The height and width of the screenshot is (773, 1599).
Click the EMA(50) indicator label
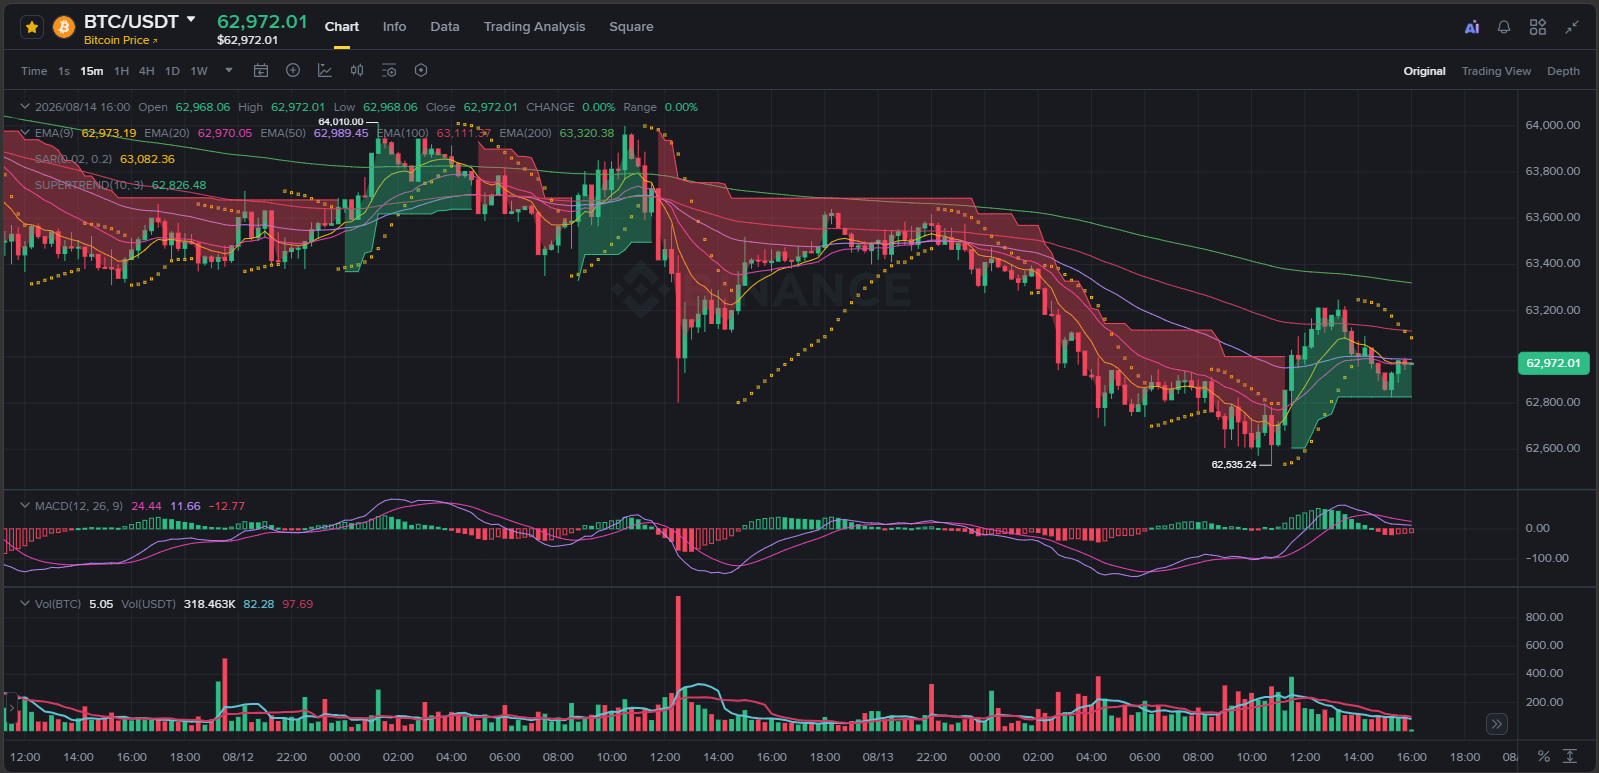[283, 133]
